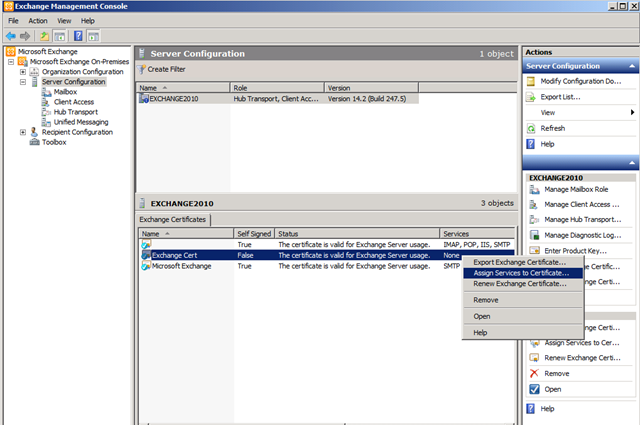Collapse the Microsoft Exchange On-Premises node
The width and height of the screenshot is (640, 425).
11,62
